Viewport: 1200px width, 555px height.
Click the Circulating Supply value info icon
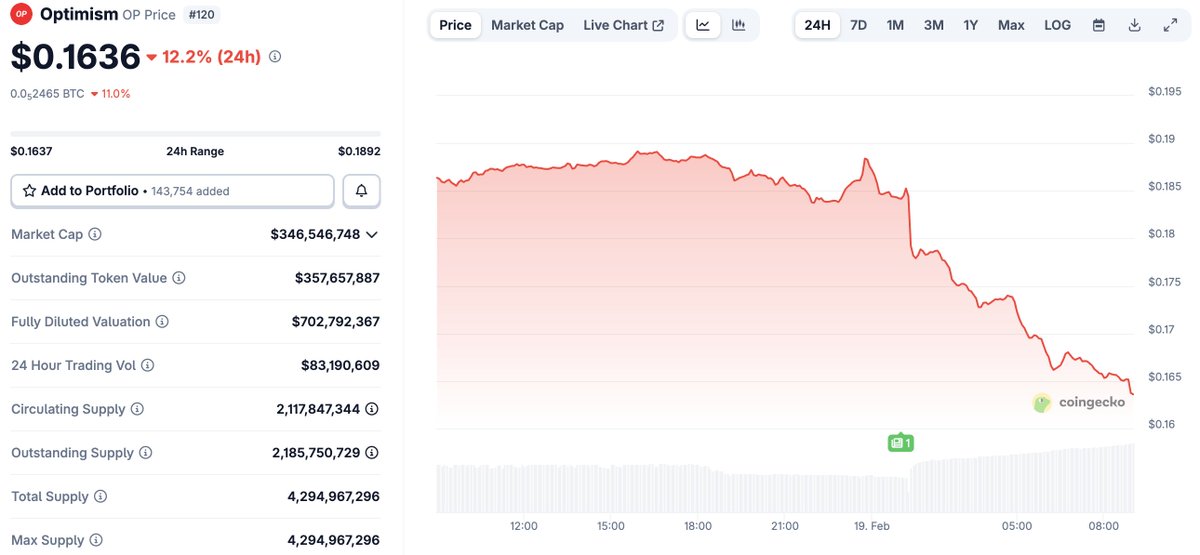click(372, 409)
